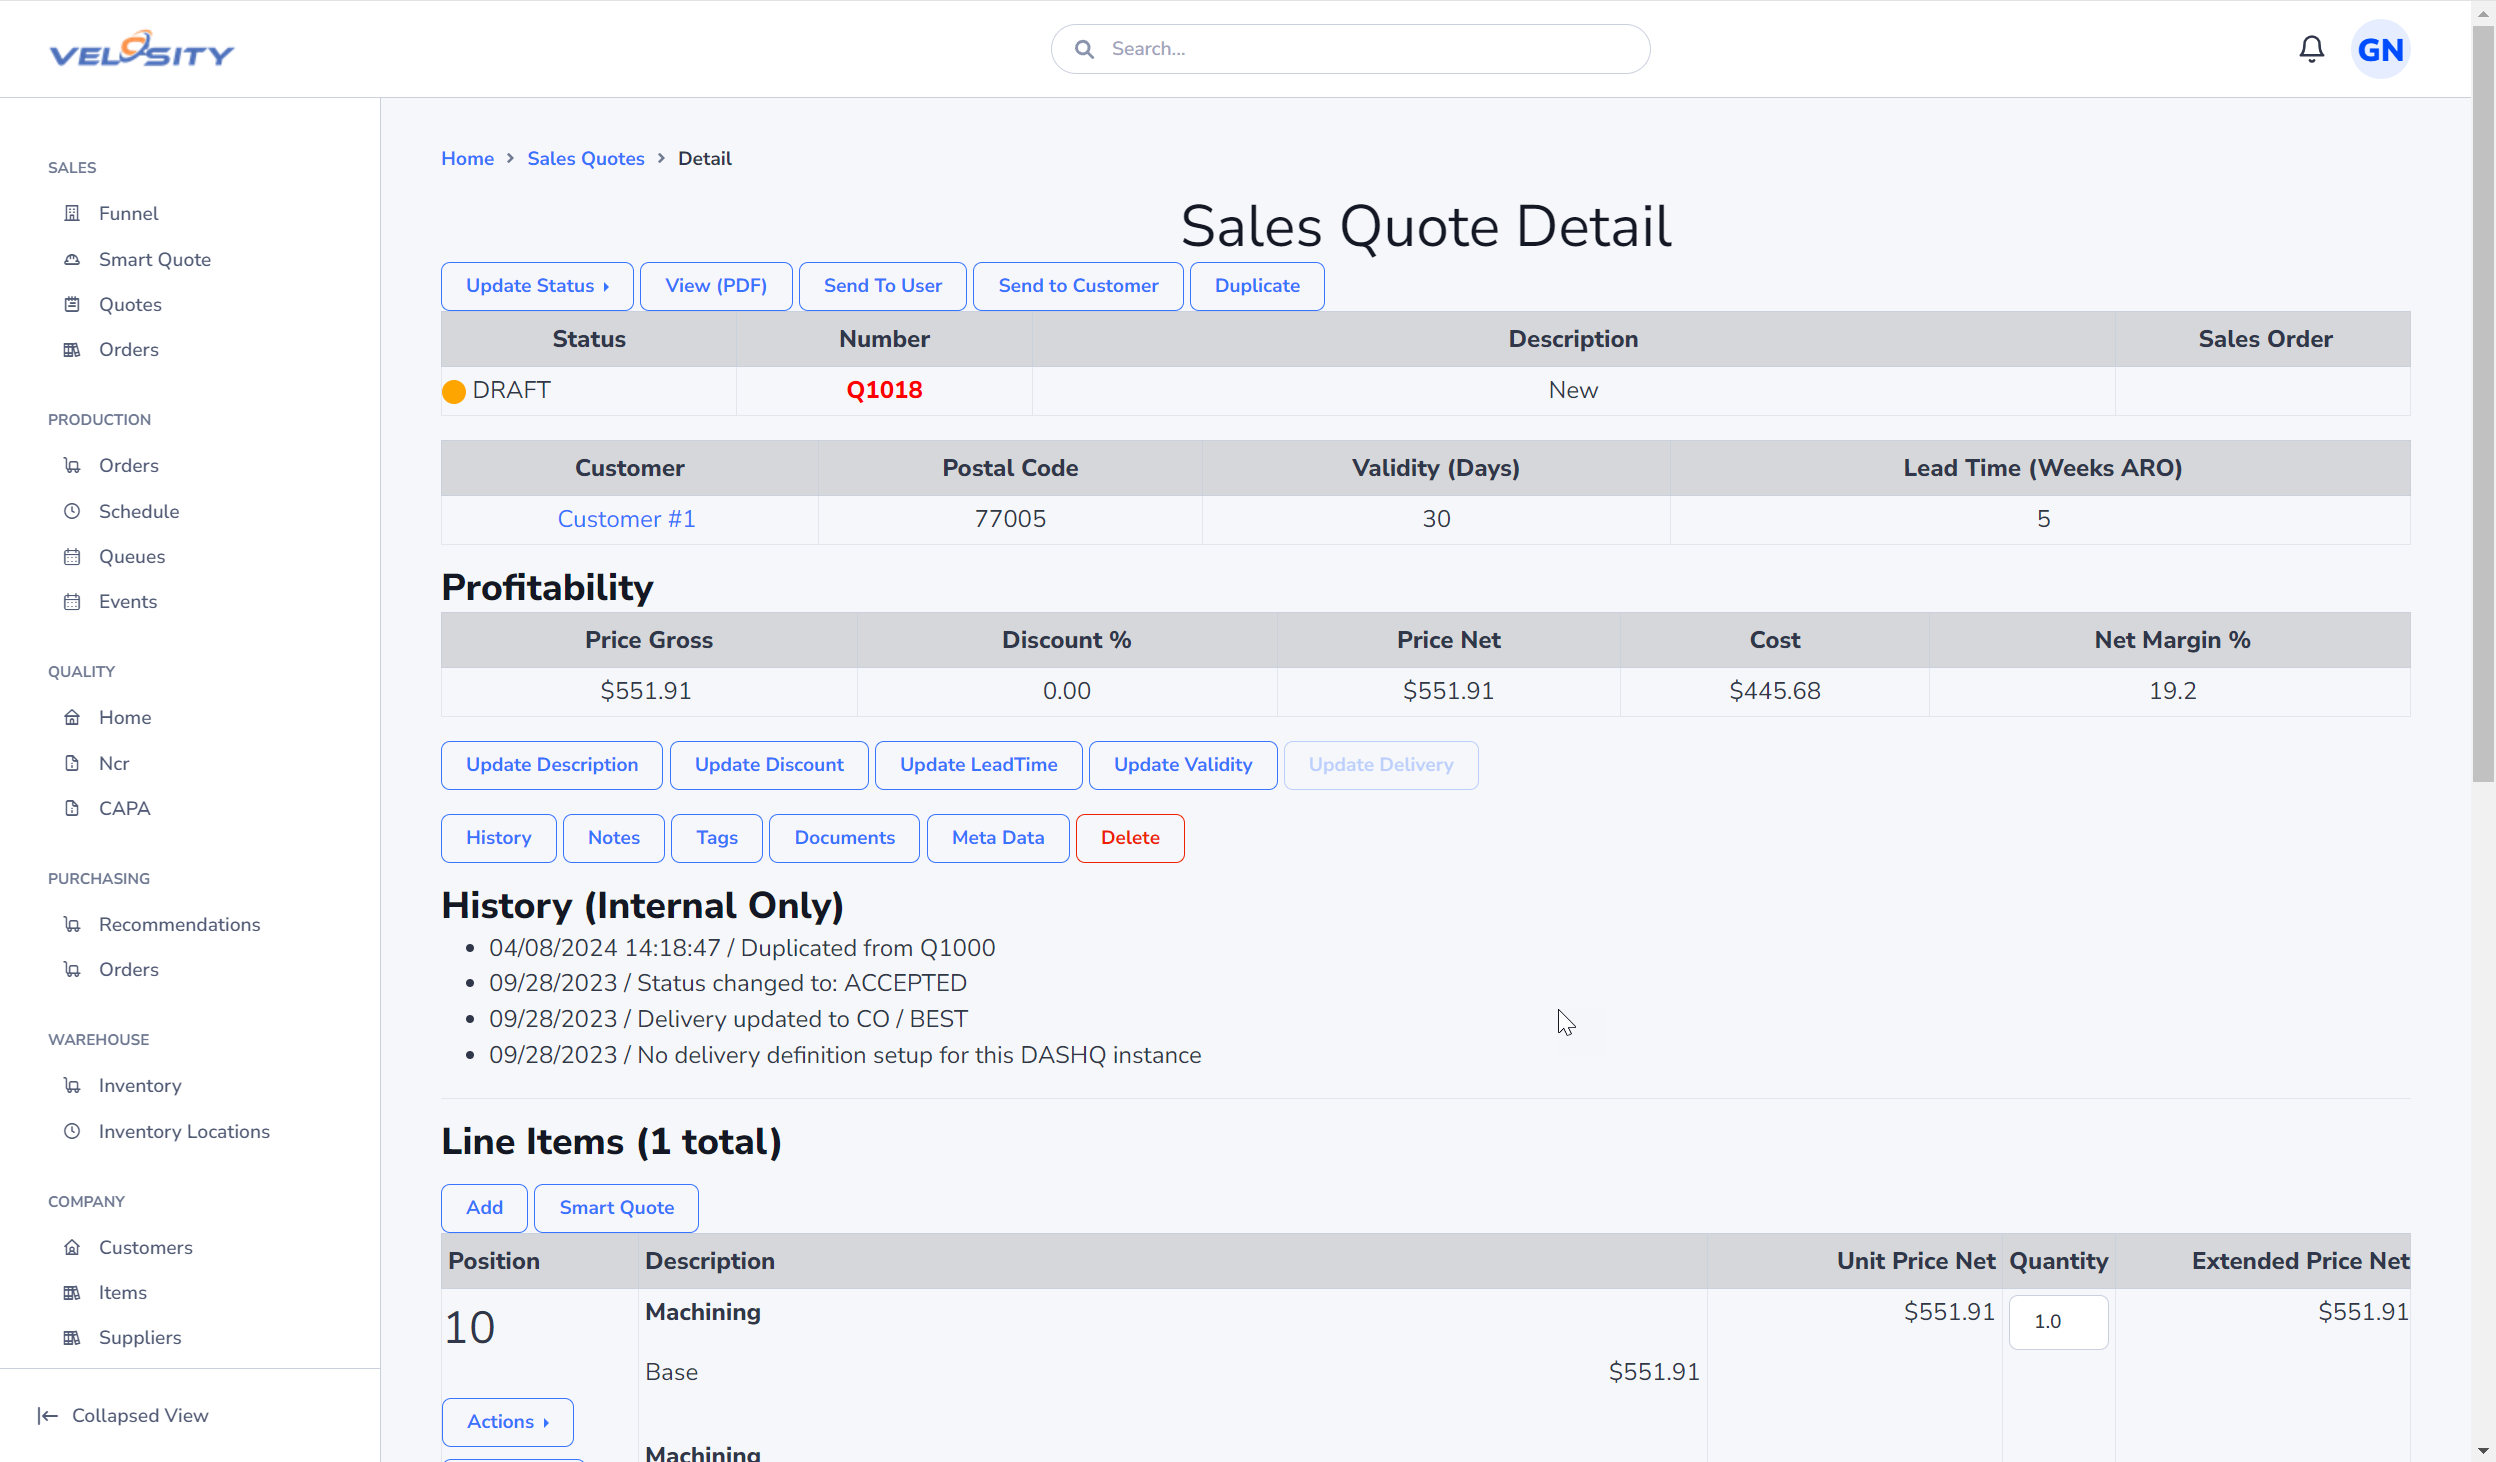Click the quote number Q1018
The width and height of the screenshot is (2496, 1462).
[884, 390]
